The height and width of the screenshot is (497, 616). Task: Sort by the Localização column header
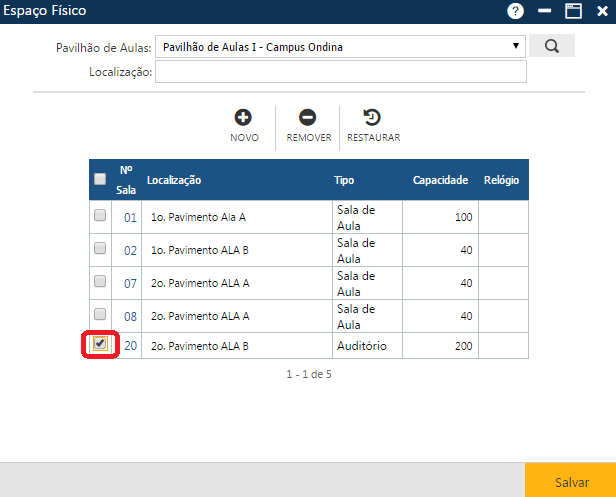175,180
